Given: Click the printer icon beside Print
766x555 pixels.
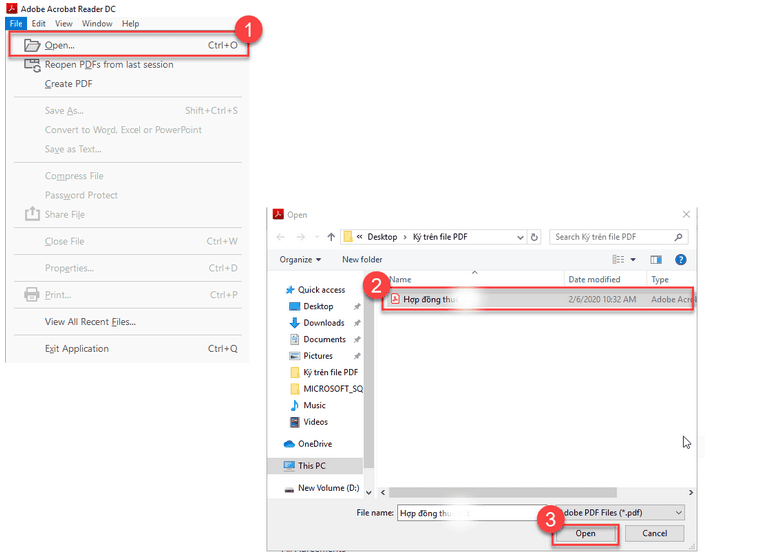Looking at the screenshot, I should (32, 295).
